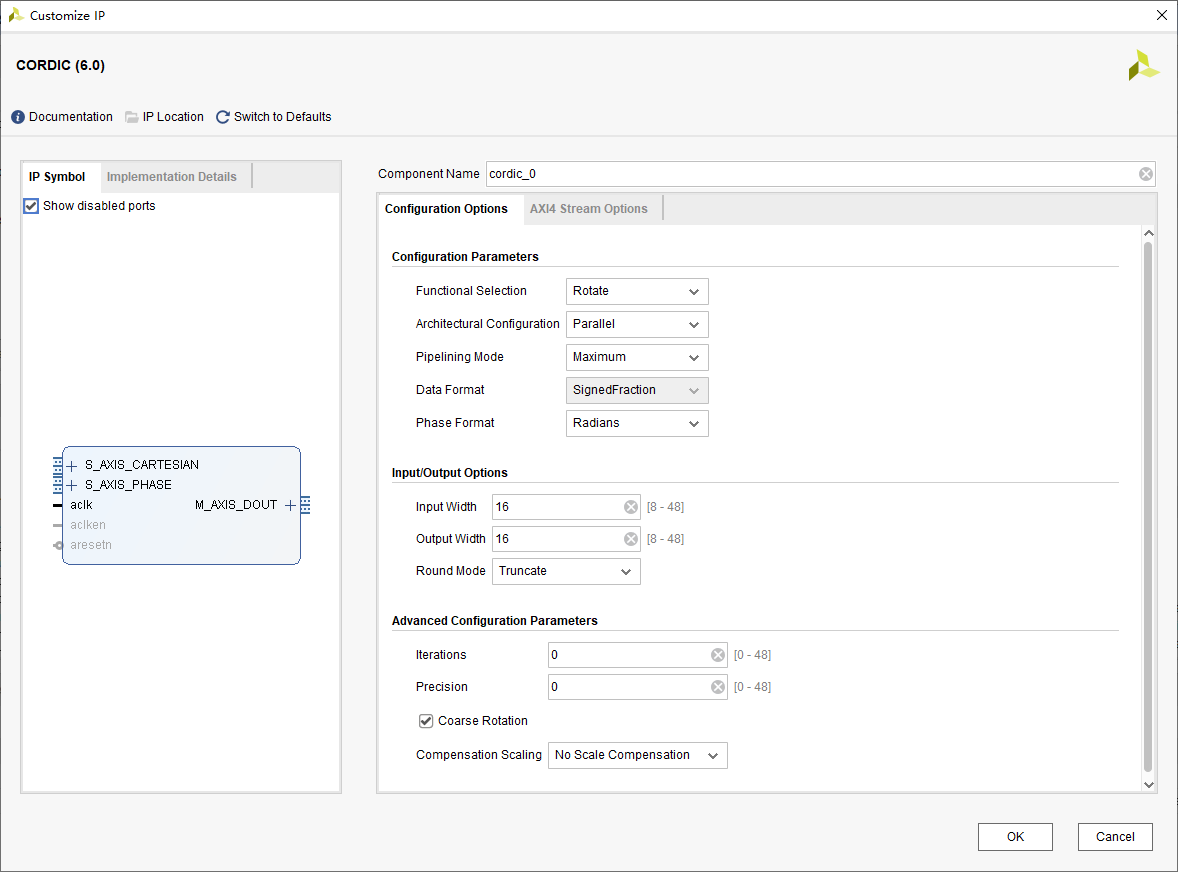
Task: Click the IP Location folder icon
Action: tap(131, 117)
